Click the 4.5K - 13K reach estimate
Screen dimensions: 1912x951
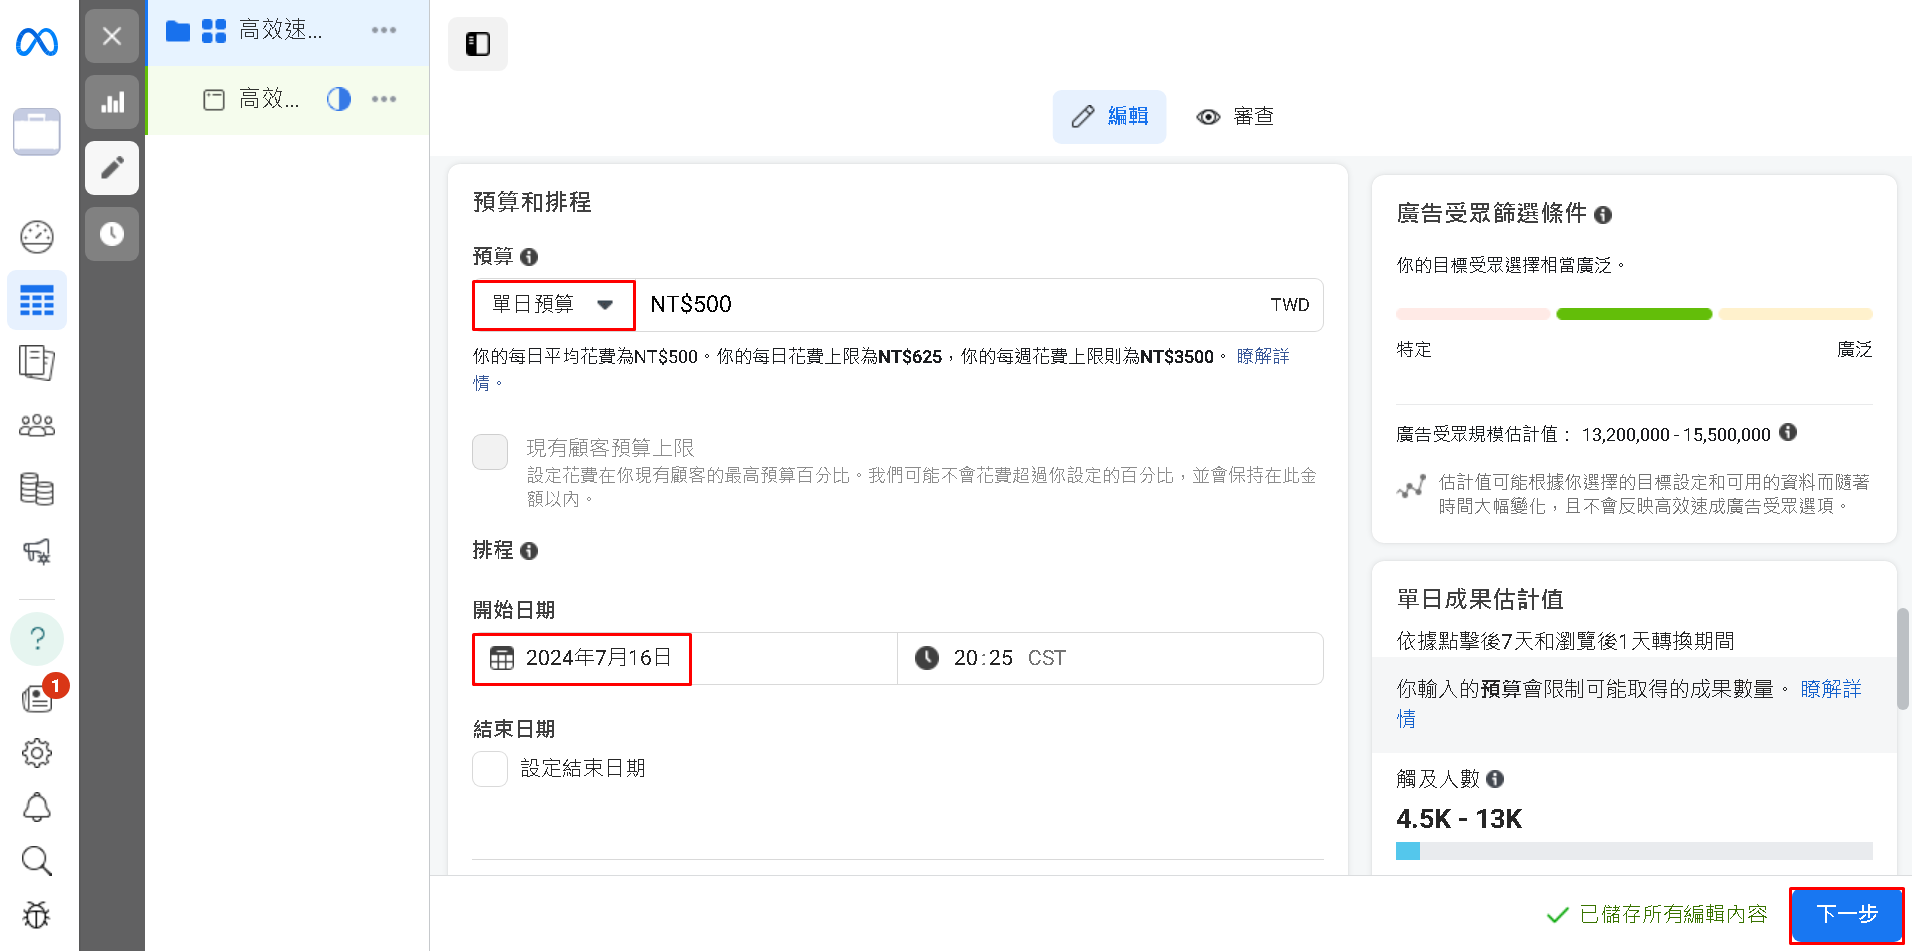tap(1459, 819)
